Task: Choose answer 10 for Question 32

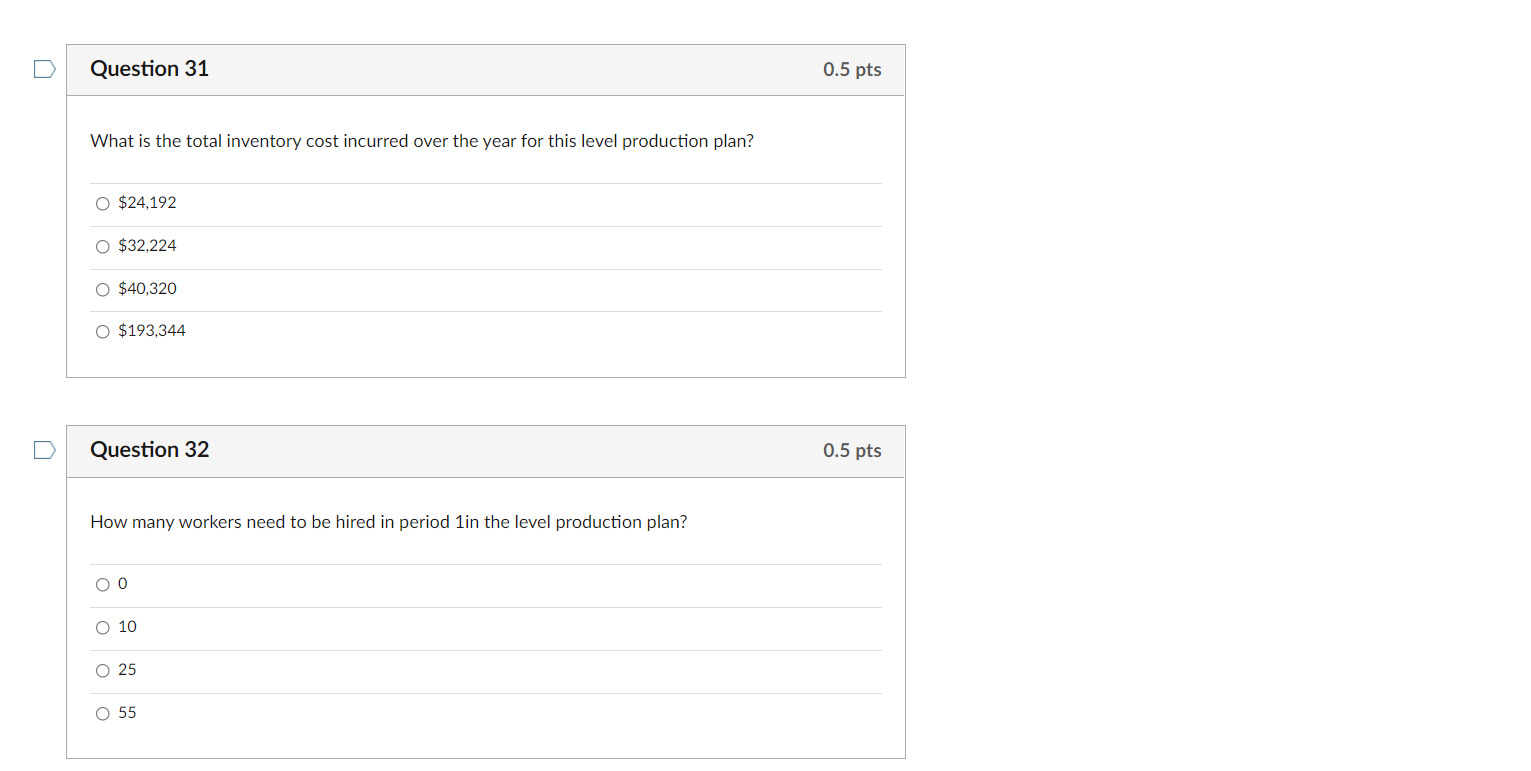Action: pos(102,627)
